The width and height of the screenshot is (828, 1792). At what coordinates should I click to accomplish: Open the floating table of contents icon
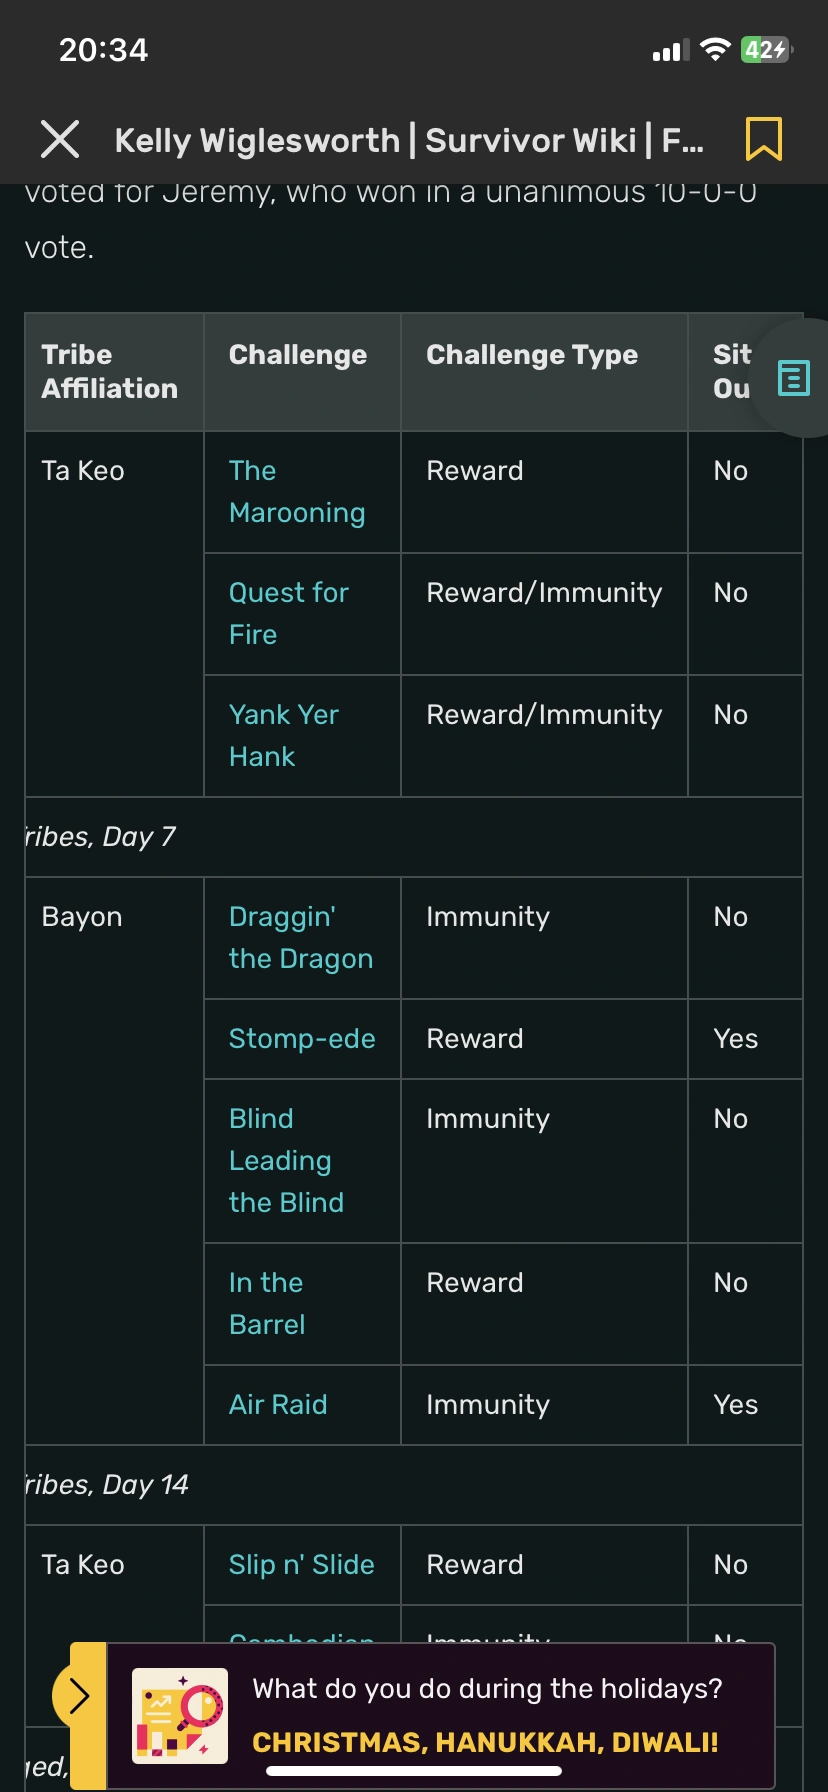point(794,378)
